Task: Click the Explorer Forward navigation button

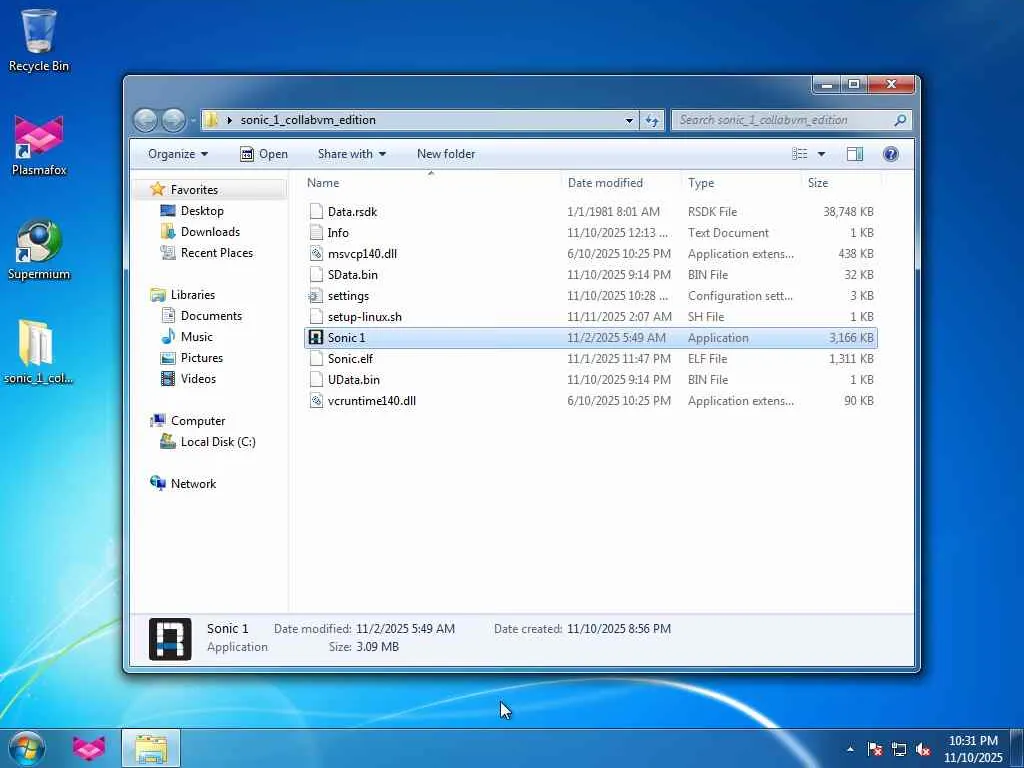Action: pos(173,120)
